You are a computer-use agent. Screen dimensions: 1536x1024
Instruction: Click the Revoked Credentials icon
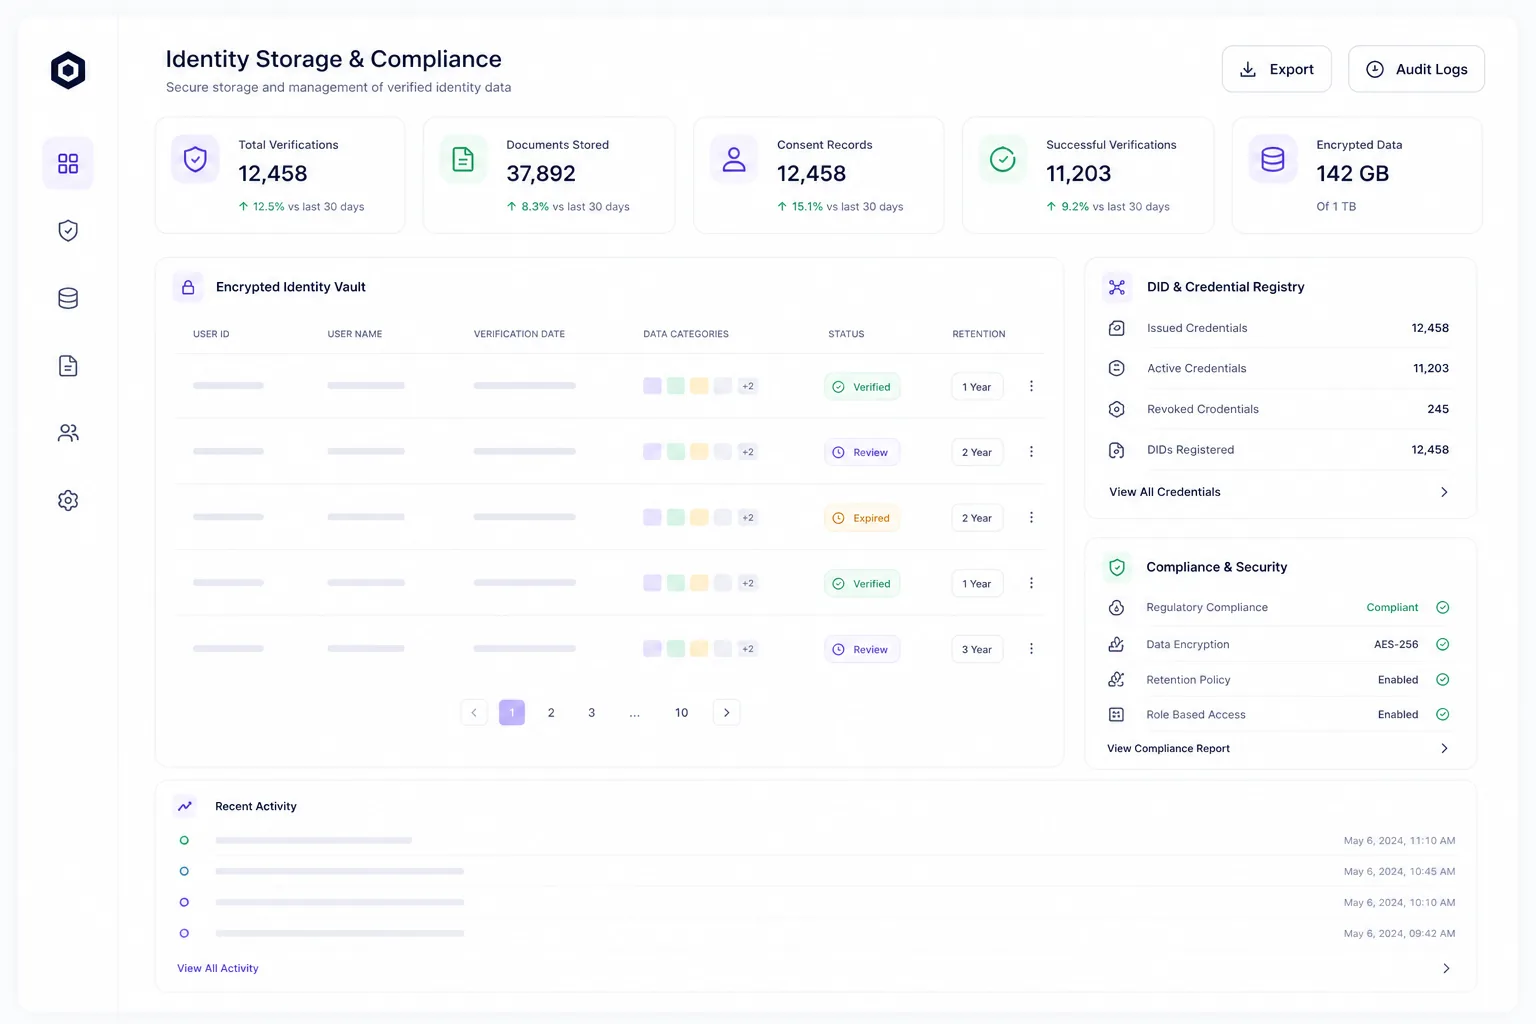coord(1117,409)
